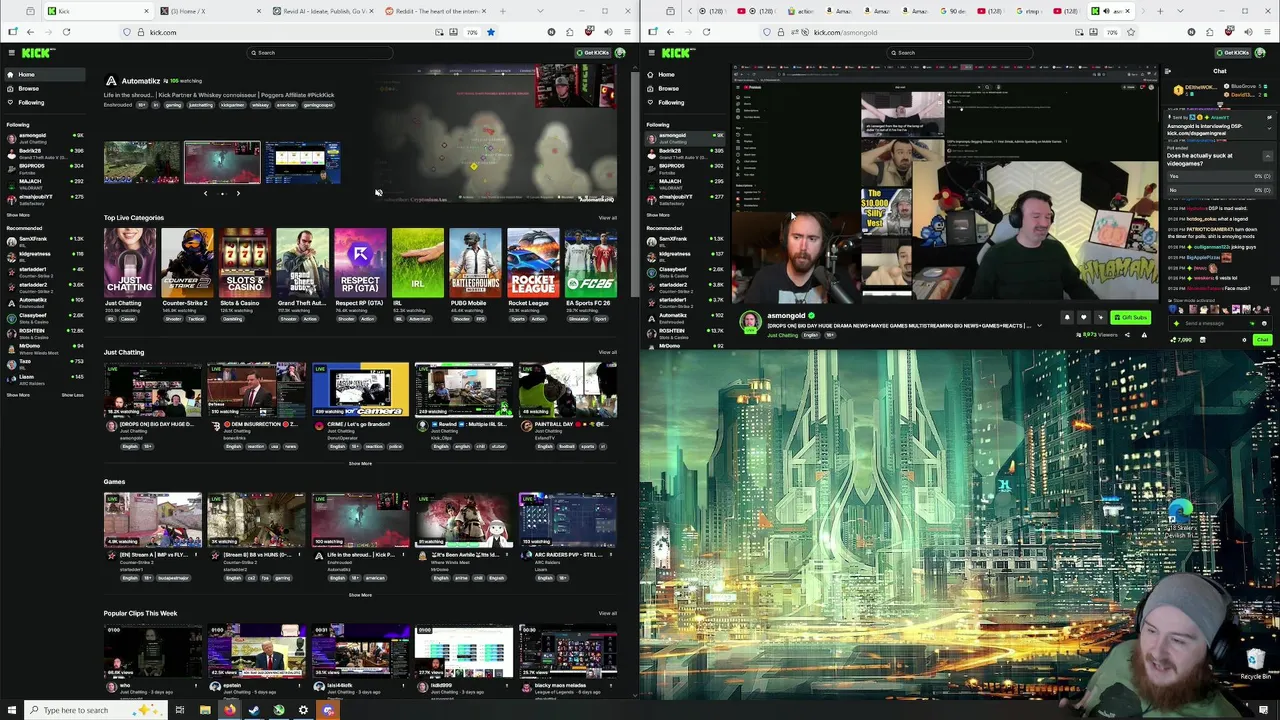Image resolution: width=1280 pixels, height=720 pixels.
Task: Select Home in left Kick sidebar
Action: coord(44,75)
